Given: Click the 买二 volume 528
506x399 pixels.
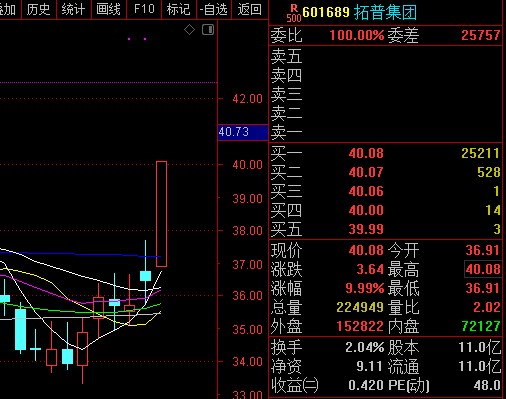Looking at the screenshot, I should (489, 172).
